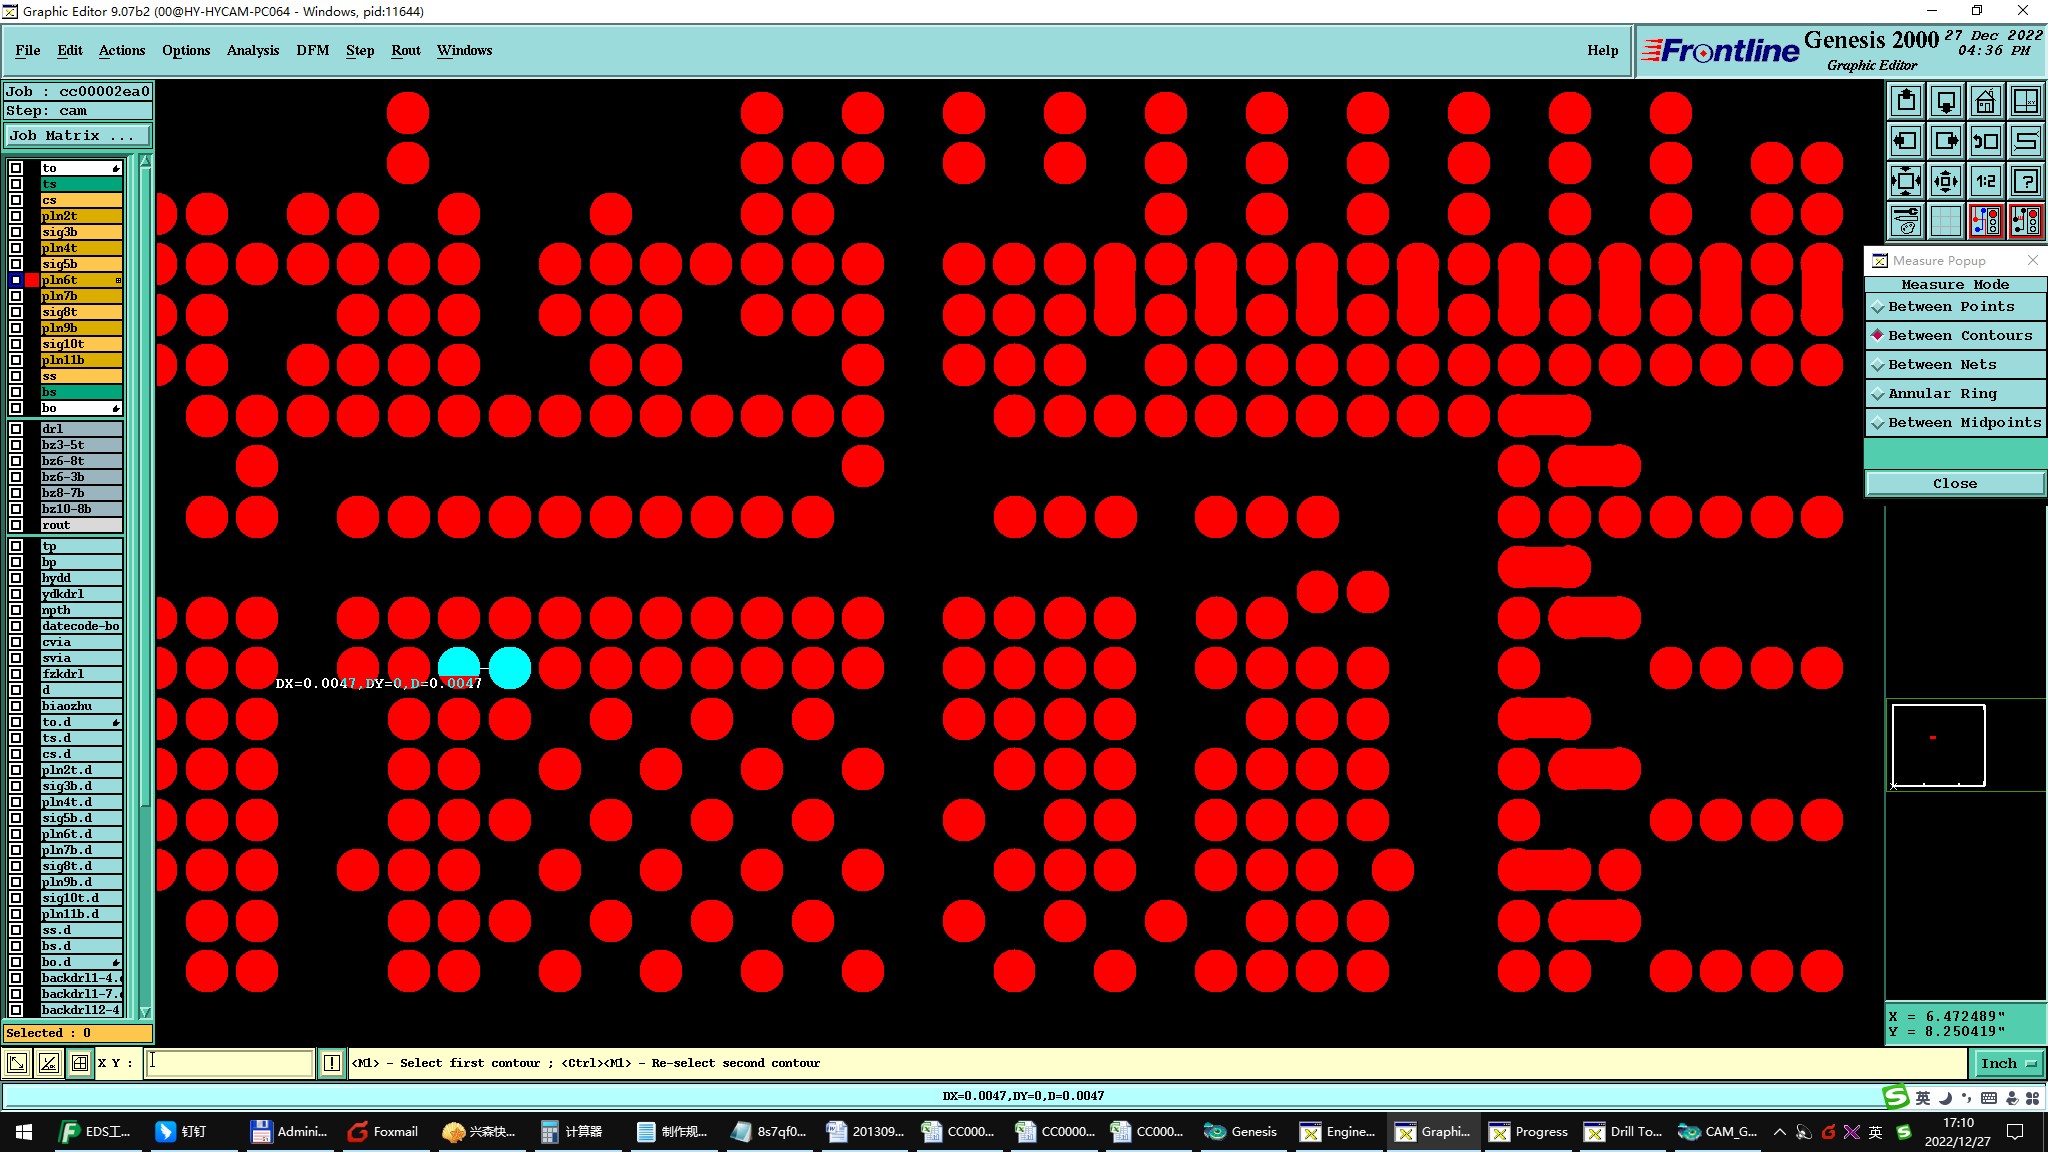Viewport: 2048px width, 1152px height.
Task: Open the Step menu
Action: pyautogui.click(x=360, y=50)
